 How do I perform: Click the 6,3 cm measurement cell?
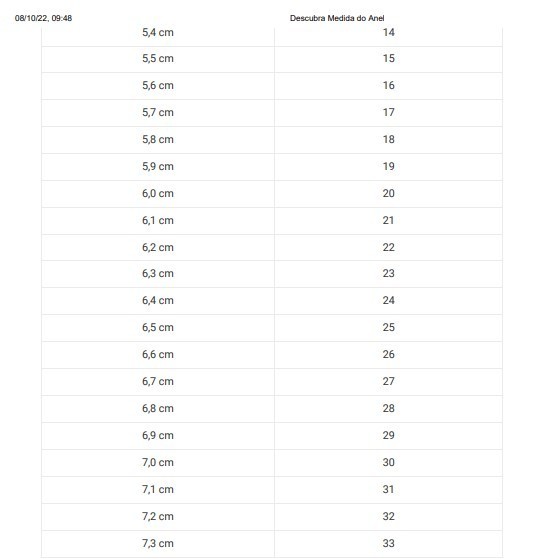click(158, 274)
